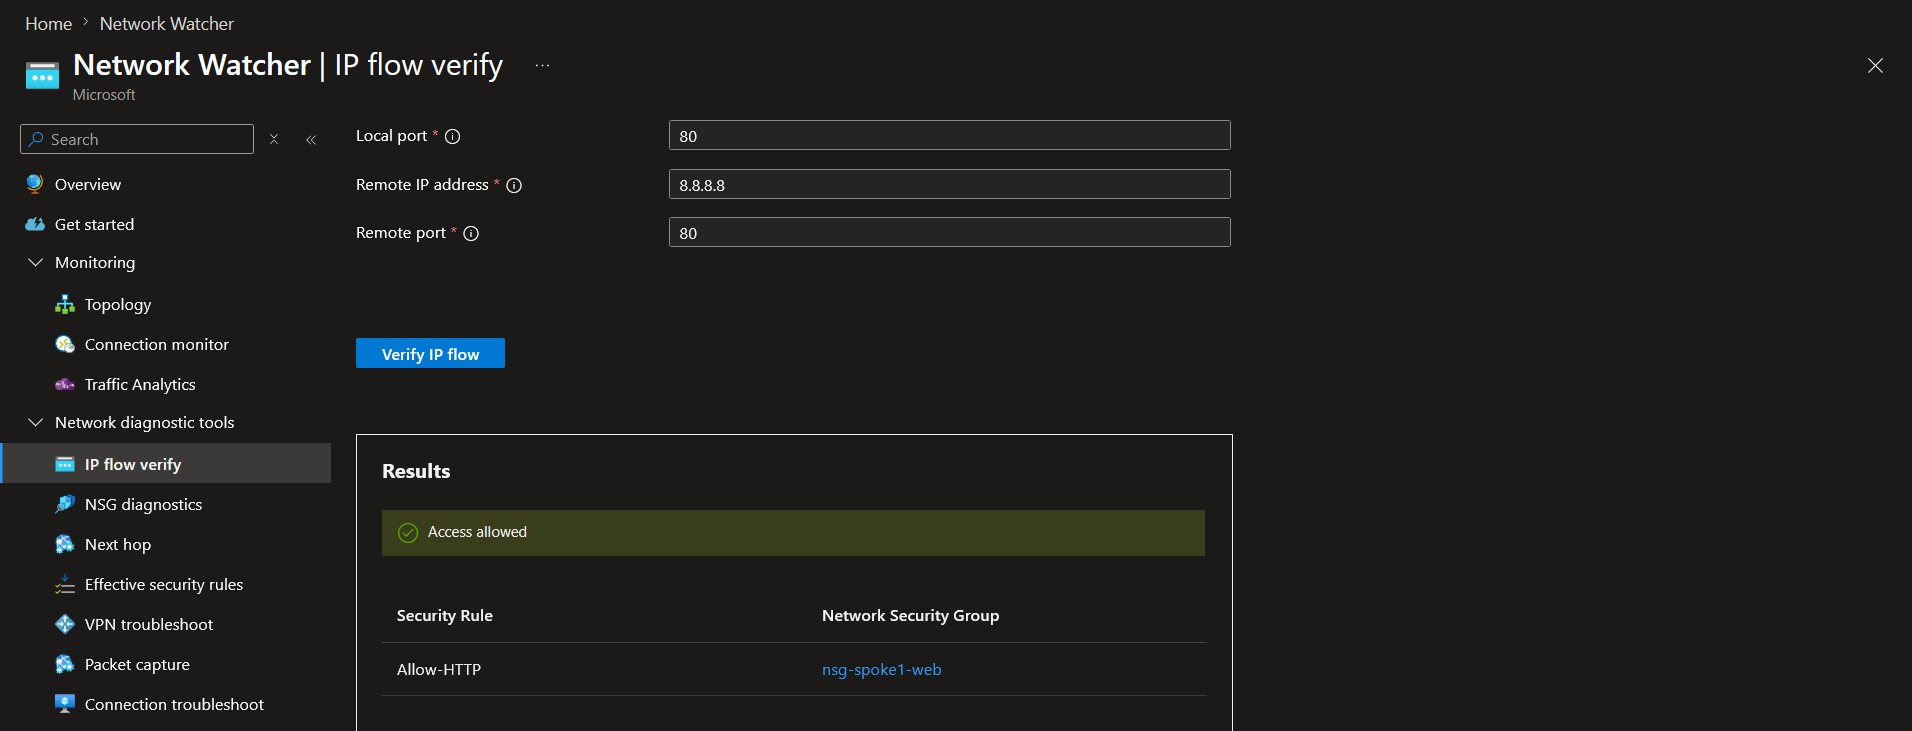Show Remote port info icon
Screen dimensions: 1912x731
click(471, 233)
